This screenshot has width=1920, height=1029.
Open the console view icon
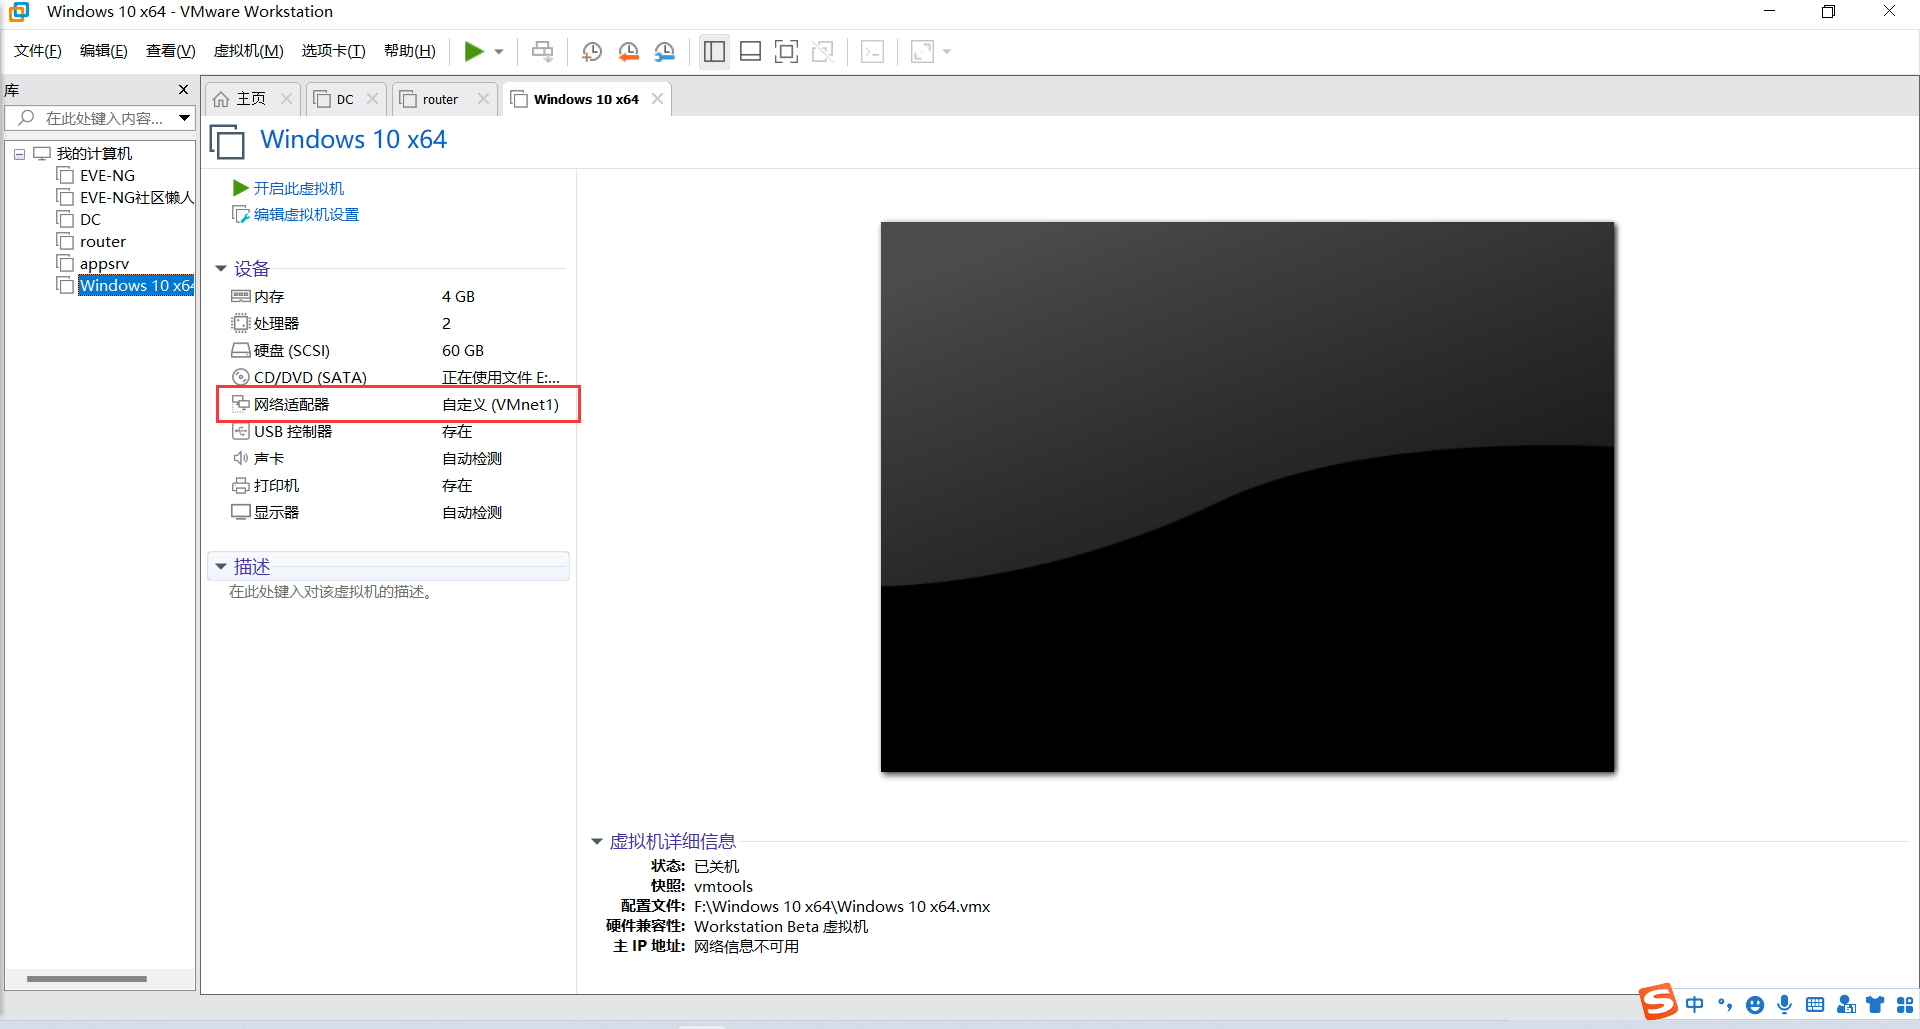(x=872, y=51)
